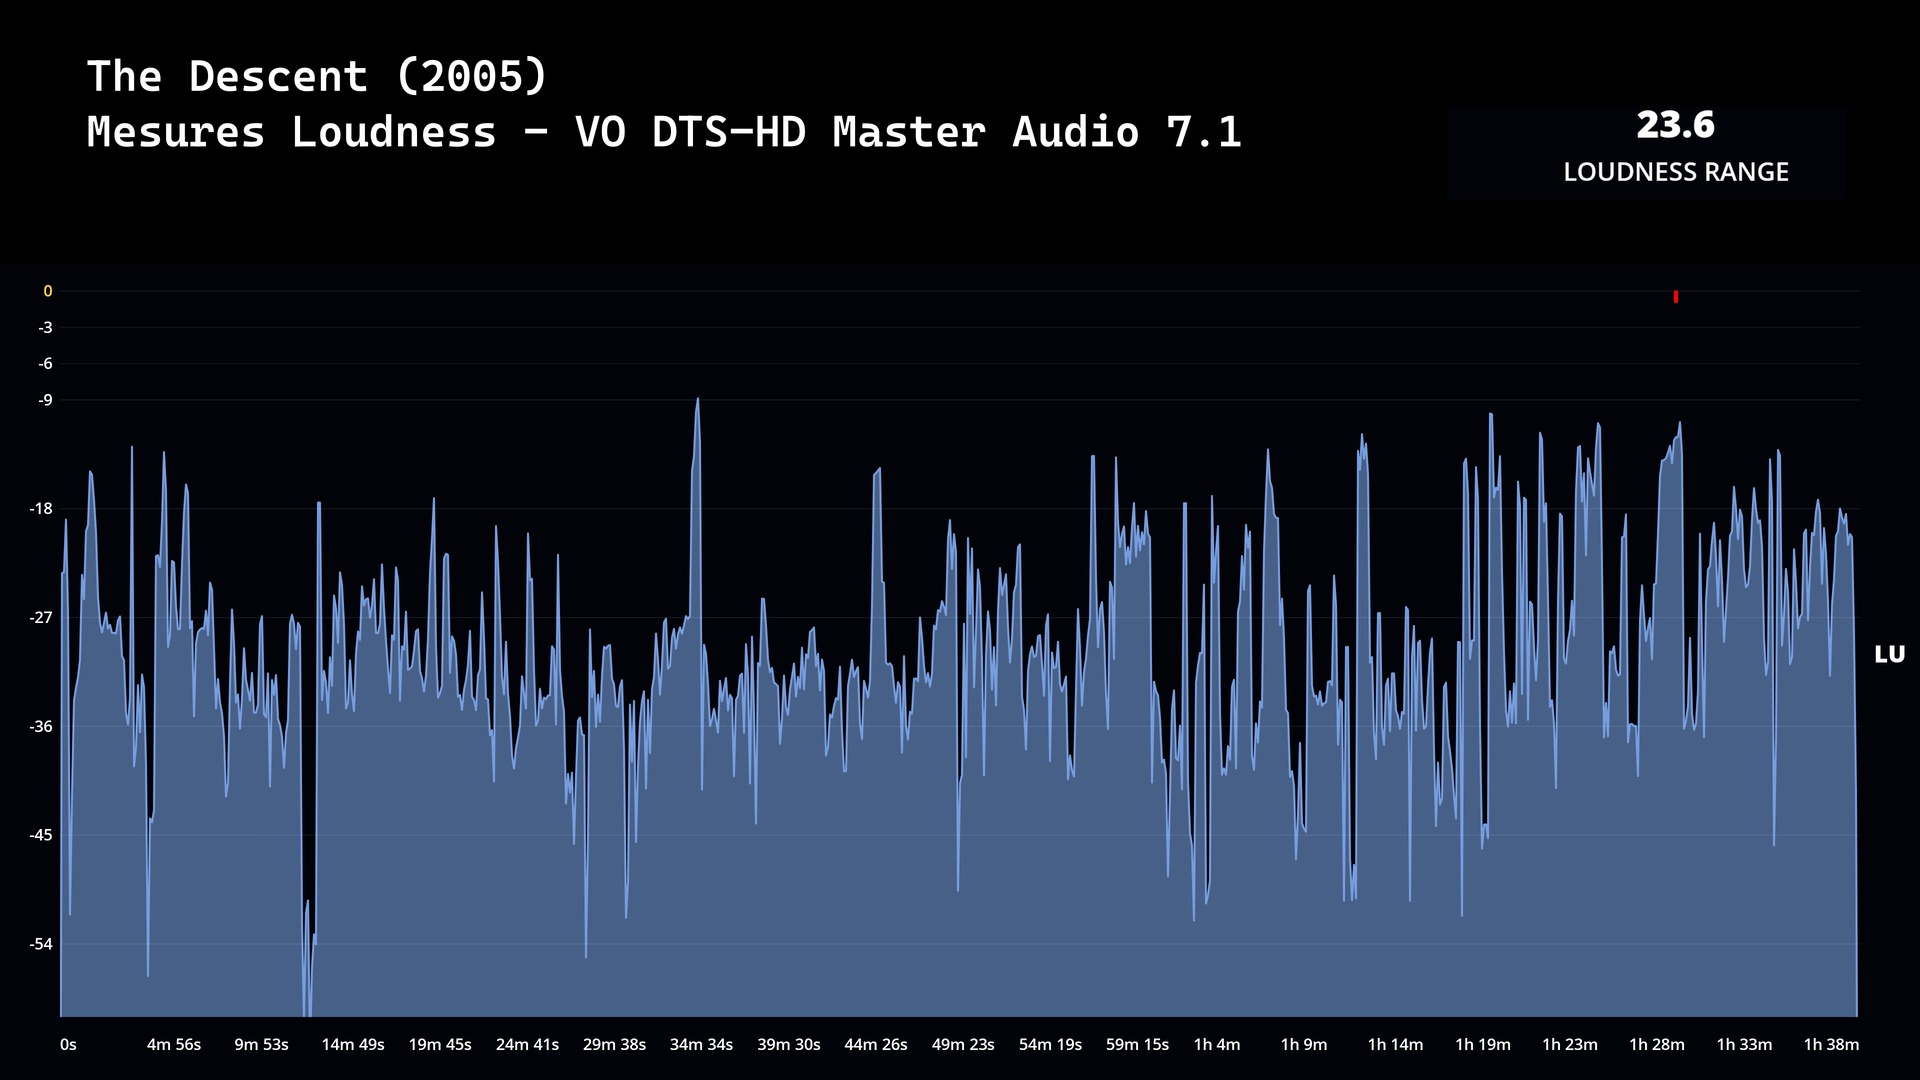Click the 1h 4m time axis label
This screenshot has height=1080, width=1920.
1216,1044
